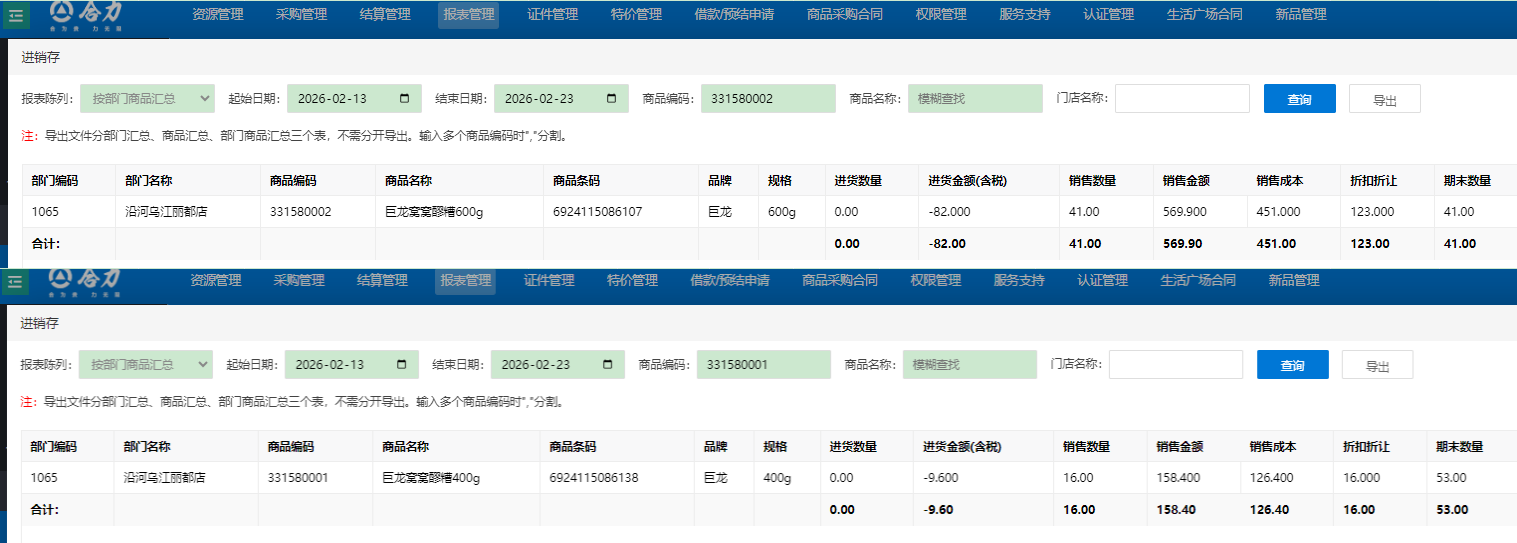Click 商品编码 field containing 331580002

[x=767, y=99]
